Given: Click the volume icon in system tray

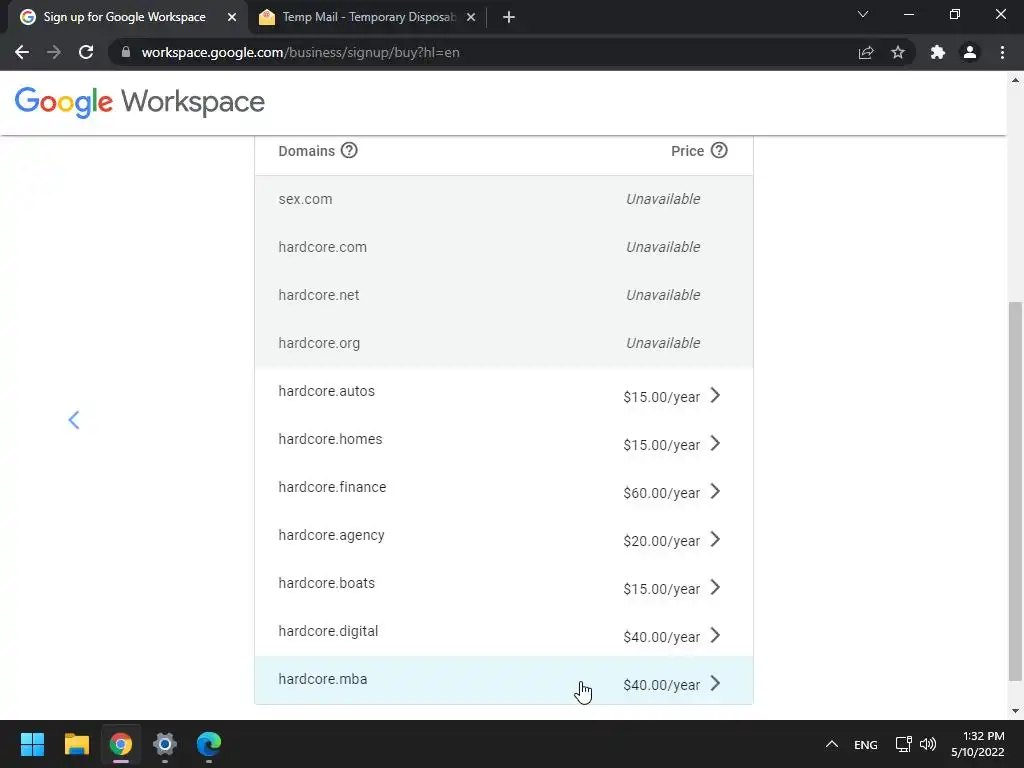Looking at the screenshot, I should tap(927, 744).
